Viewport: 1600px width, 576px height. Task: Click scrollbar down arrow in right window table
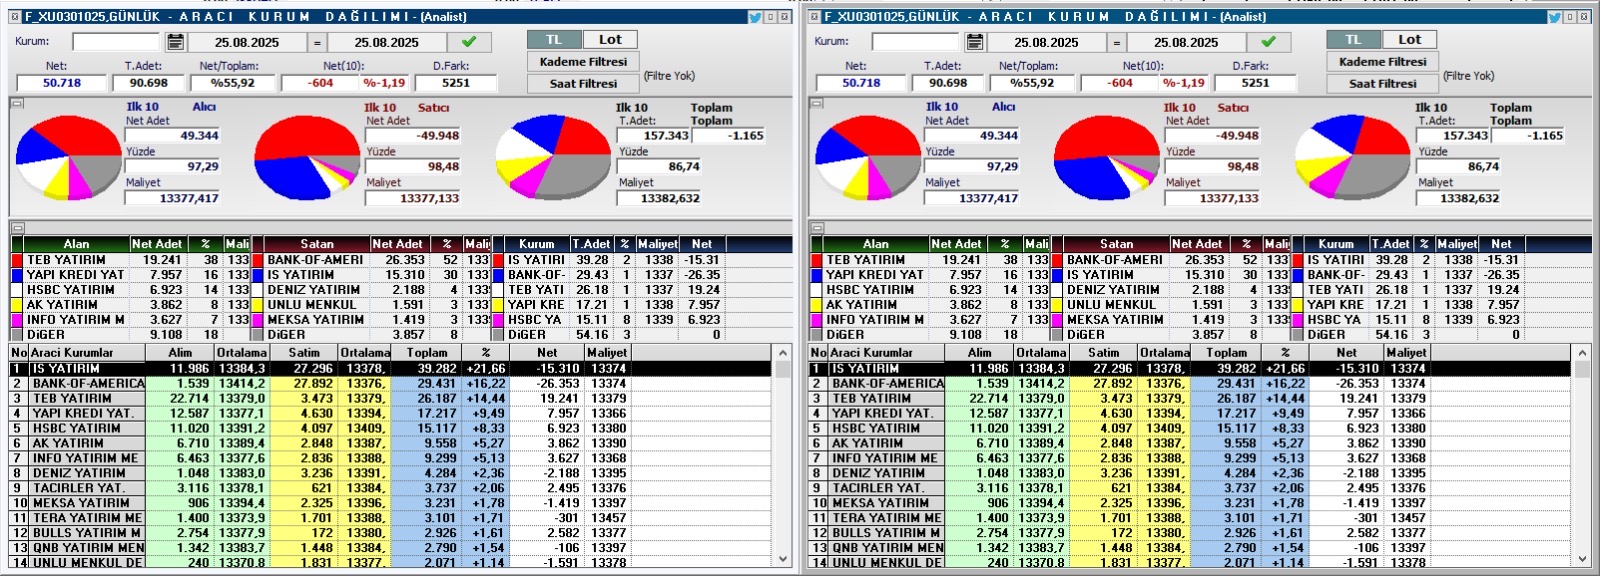coord(1582,560)
